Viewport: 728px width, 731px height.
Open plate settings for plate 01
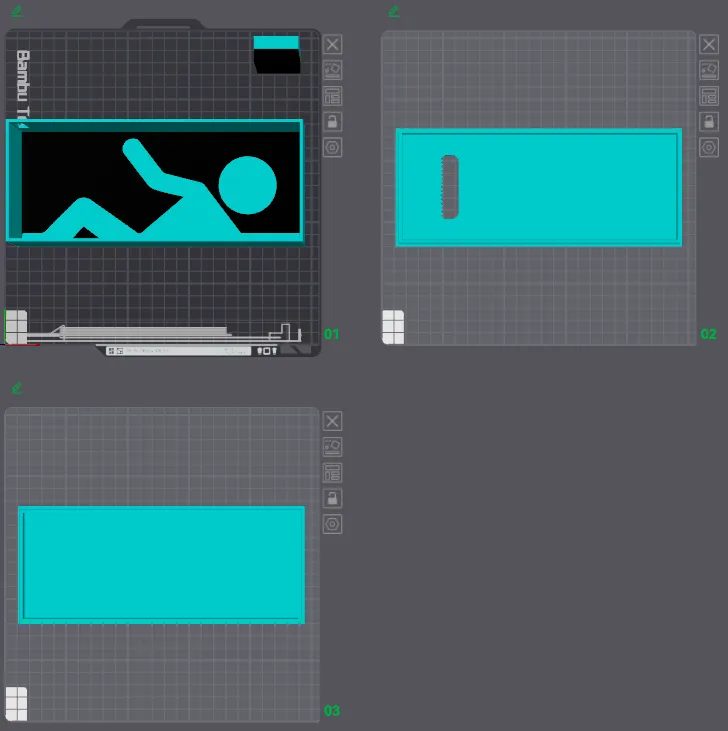tap(332, 148)
